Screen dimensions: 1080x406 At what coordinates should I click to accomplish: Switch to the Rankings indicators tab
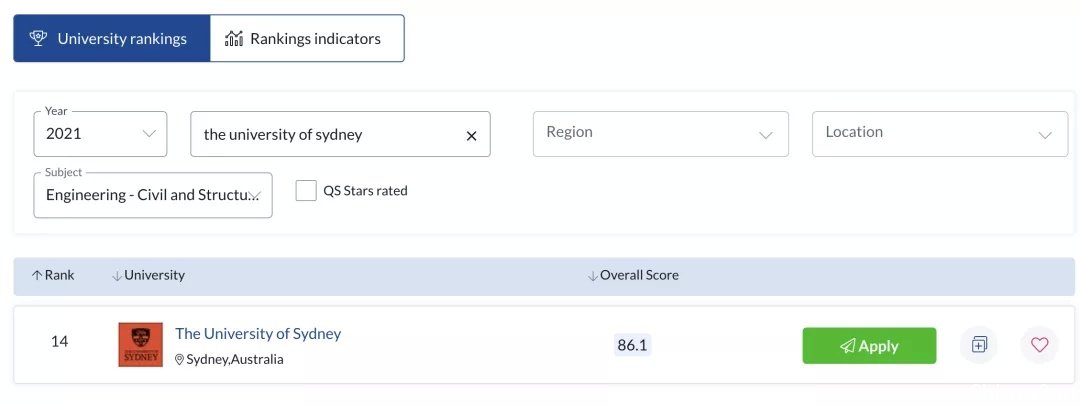pos(307,38)
